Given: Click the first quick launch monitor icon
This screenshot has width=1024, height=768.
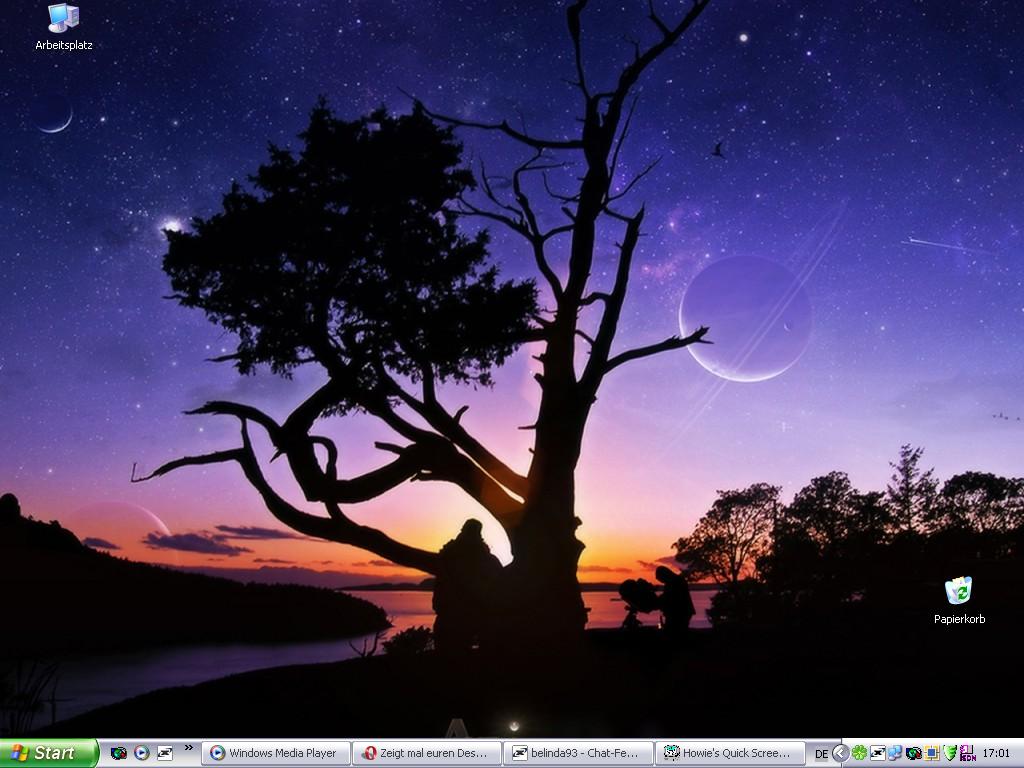Looking at the screenshot, I should click(118, 753).
